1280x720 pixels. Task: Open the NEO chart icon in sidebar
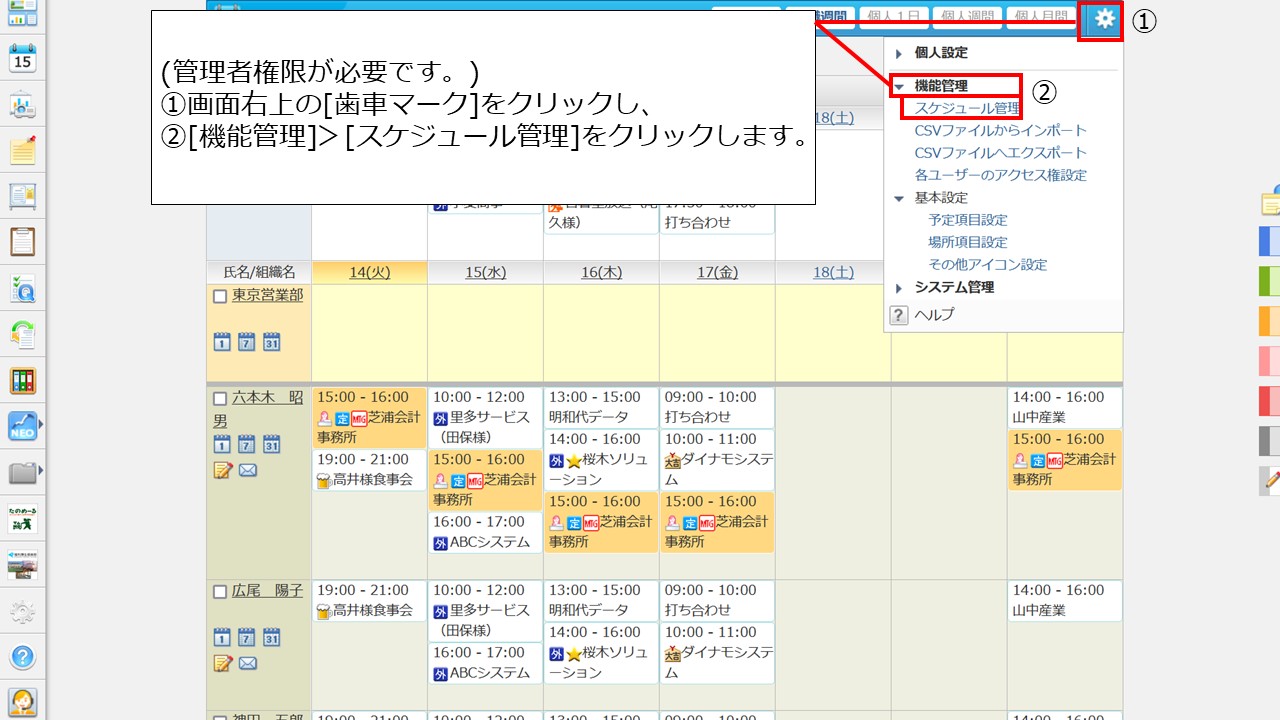click(x=22, y=427)
